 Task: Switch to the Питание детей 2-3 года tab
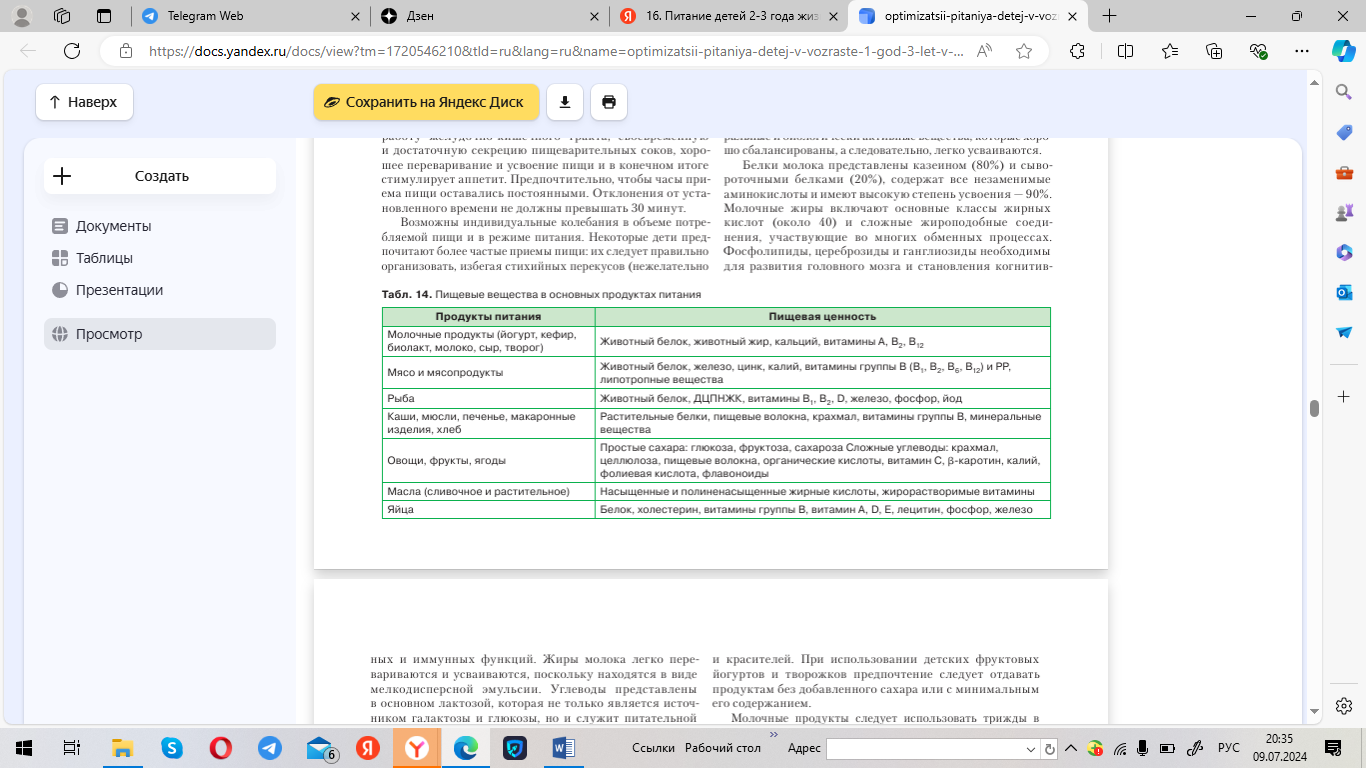(728, 16)
